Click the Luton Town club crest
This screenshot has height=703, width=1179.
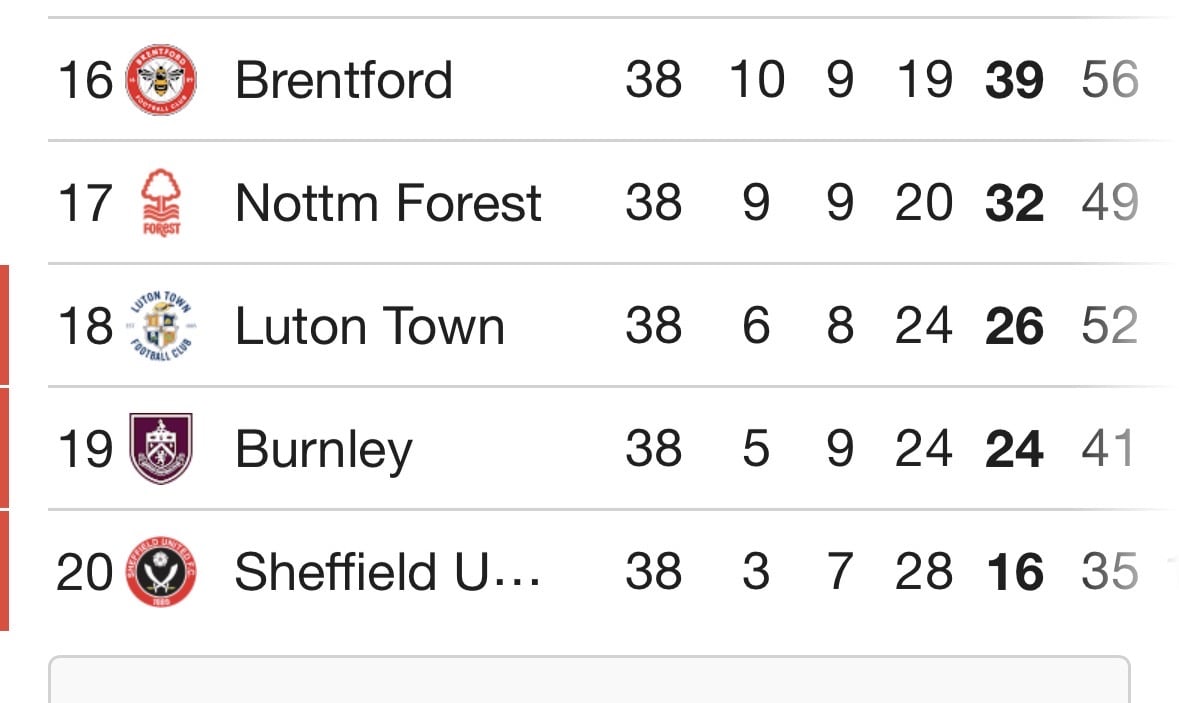pos(161,326)
